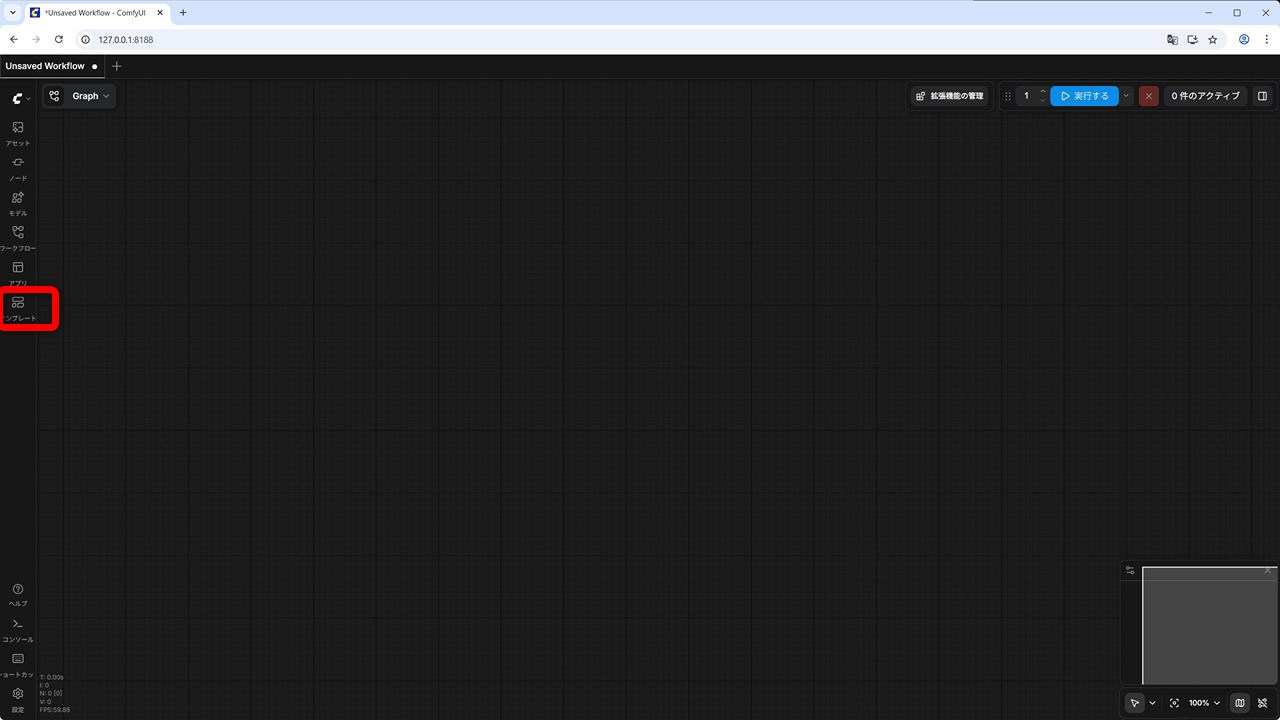Open the テンプレート (Templates) sidebar icon

(x=18, y=307)
